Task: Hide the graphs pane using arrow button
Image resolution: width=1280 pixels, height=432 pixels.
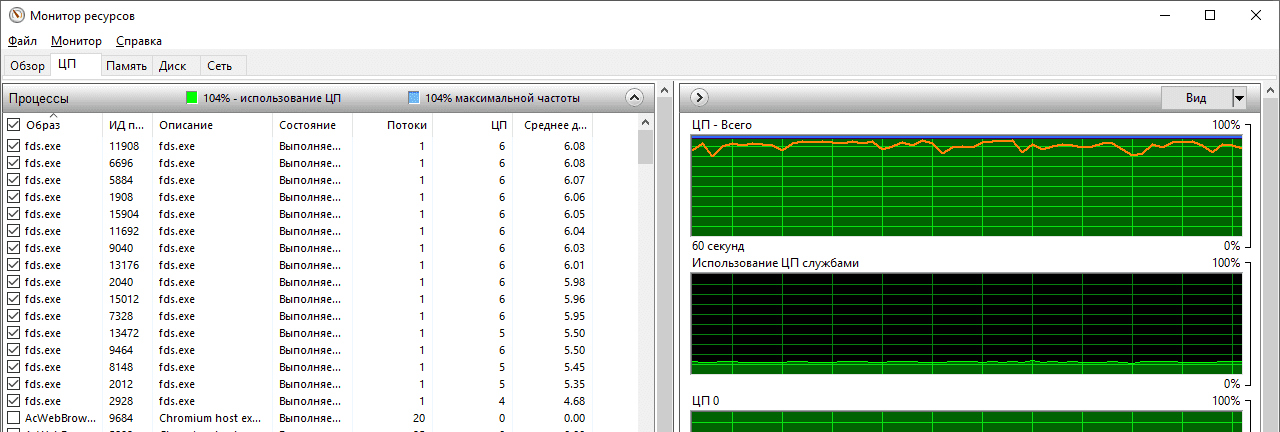Action: pos(699,98)
